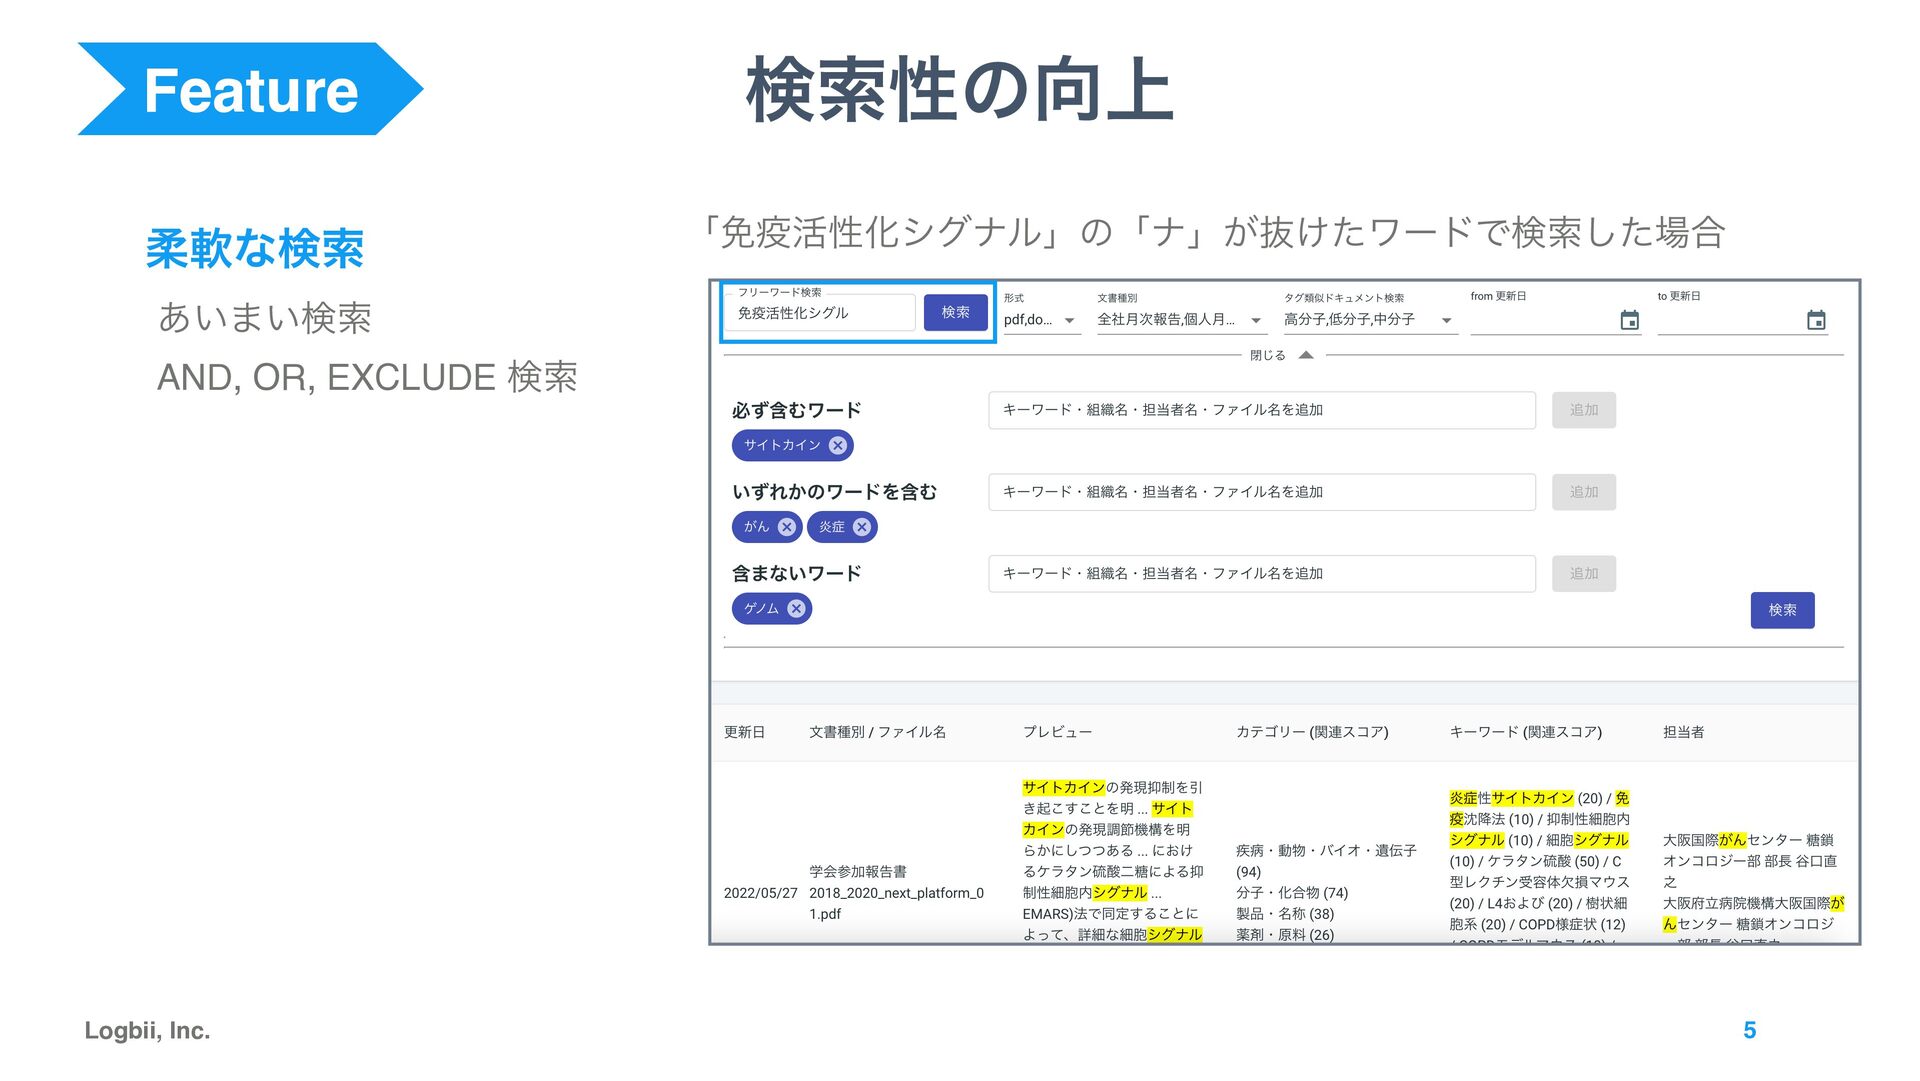Click 追加 button for 必ず含むワード
The width and height of the screenshot is (1920, 1081).
pos(1583,411)
